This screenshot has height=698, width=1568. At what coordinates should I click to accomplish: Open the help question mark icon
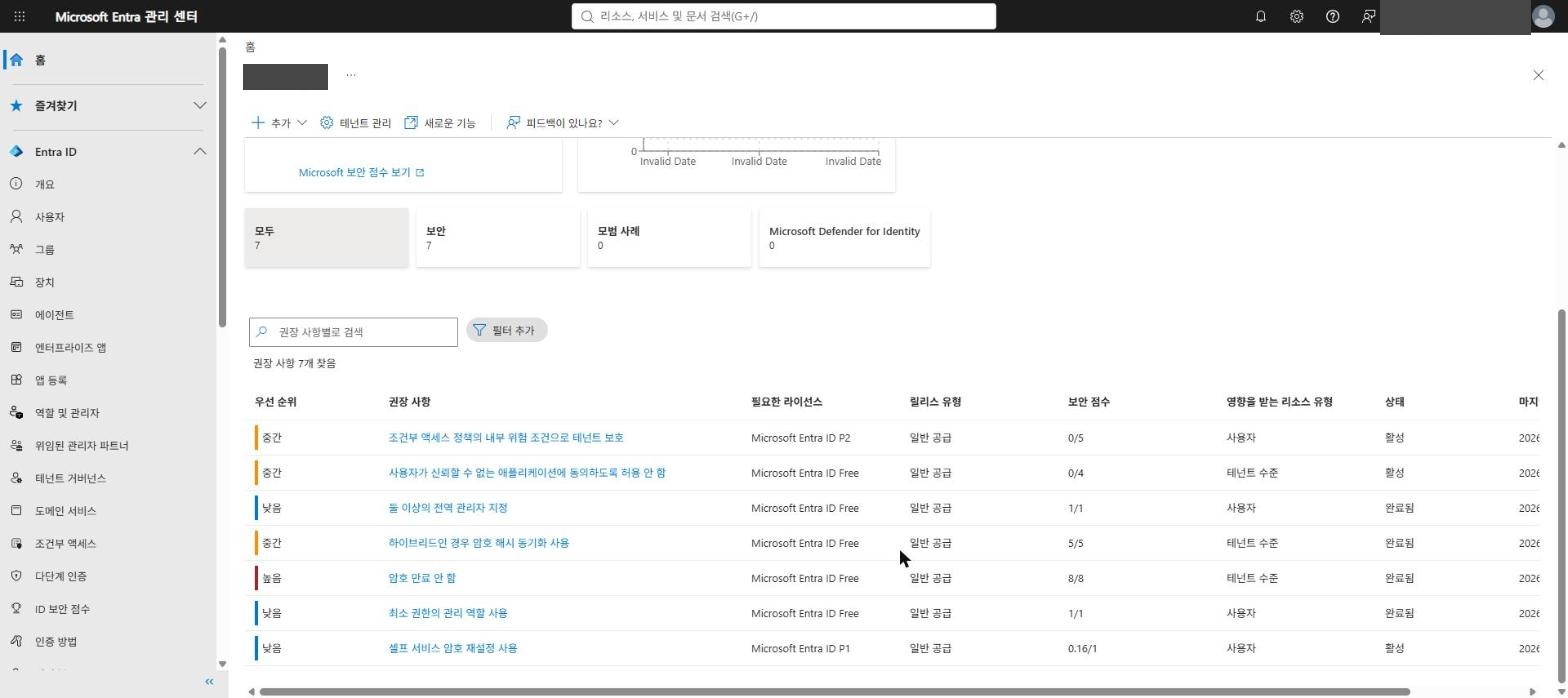[1332, 16]
